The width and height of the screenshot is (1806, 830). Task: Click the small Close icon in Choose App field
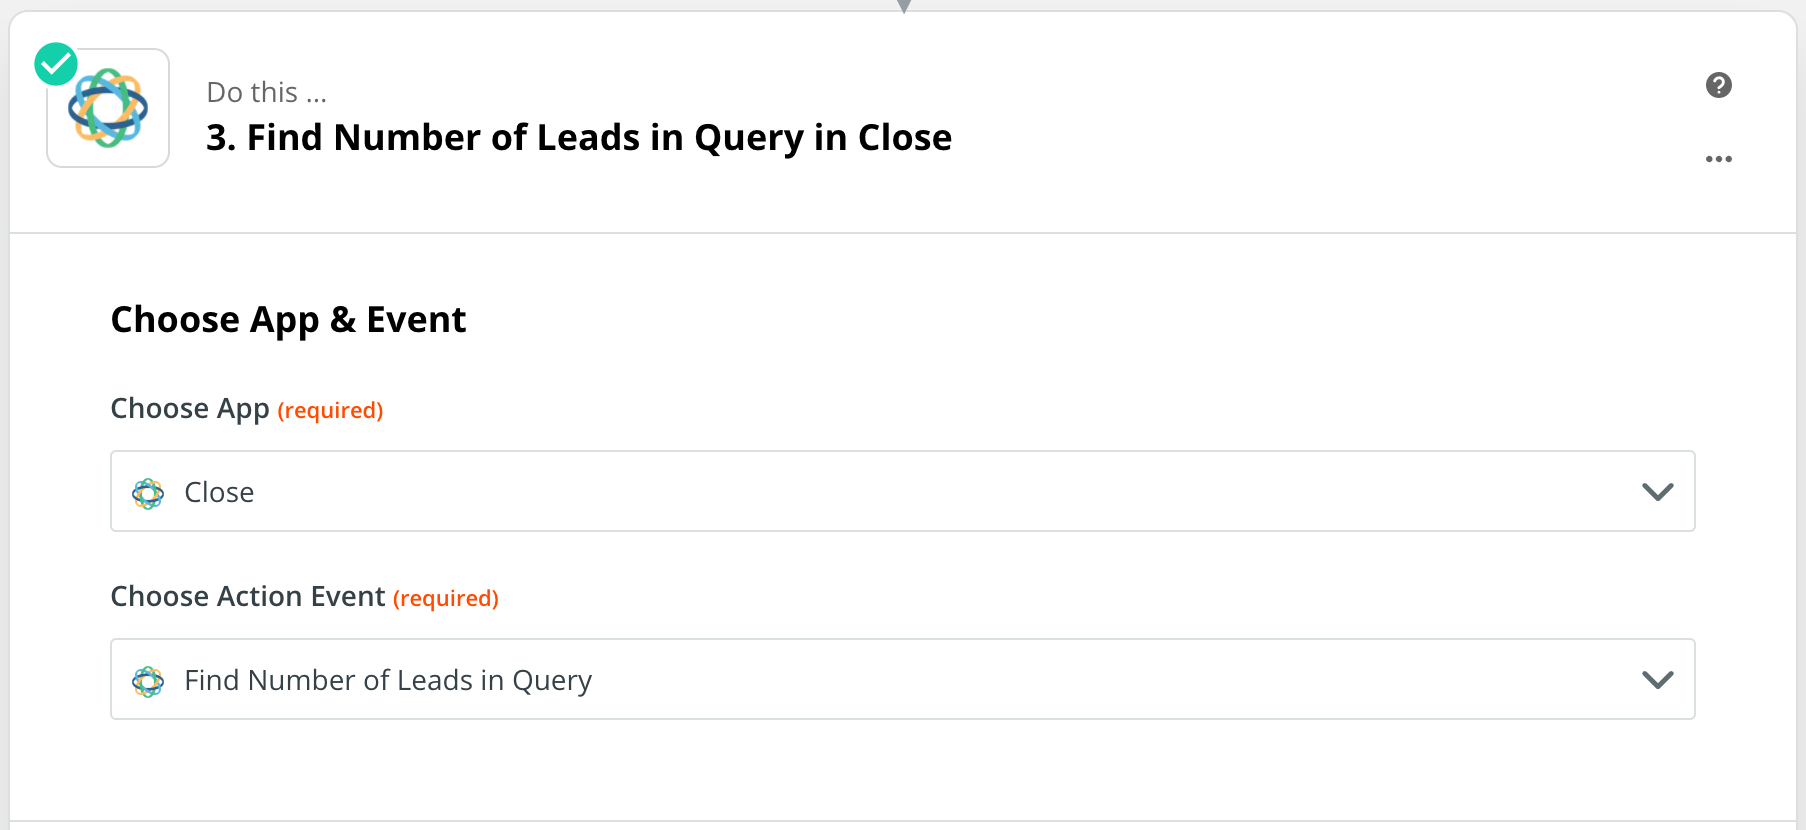click(x=148, y=493)
